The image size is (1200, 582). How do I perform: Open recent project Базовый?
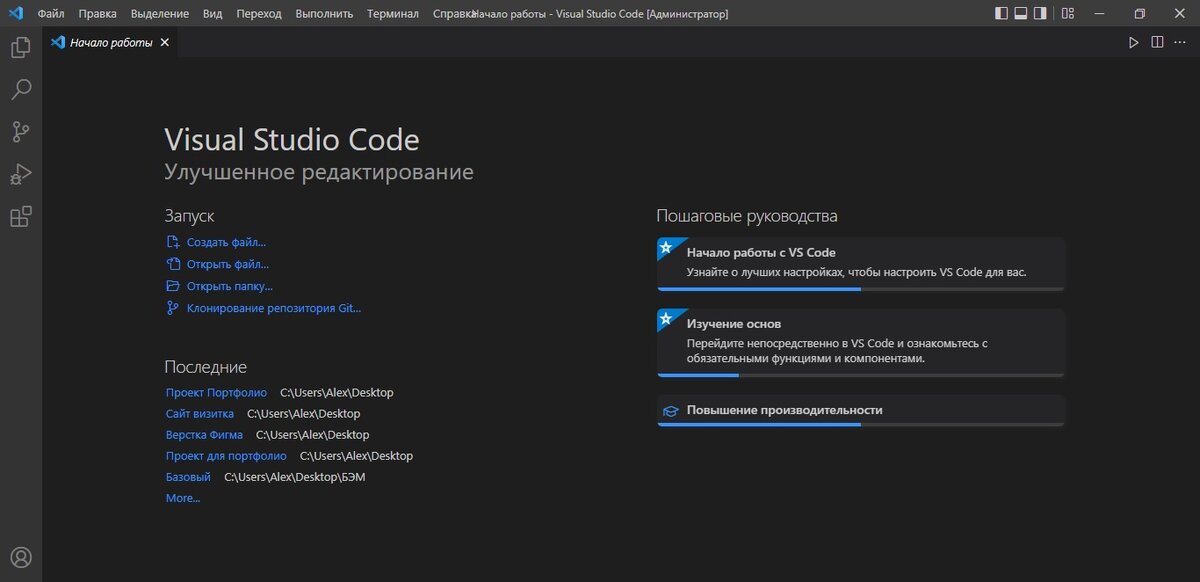point(188,477)
